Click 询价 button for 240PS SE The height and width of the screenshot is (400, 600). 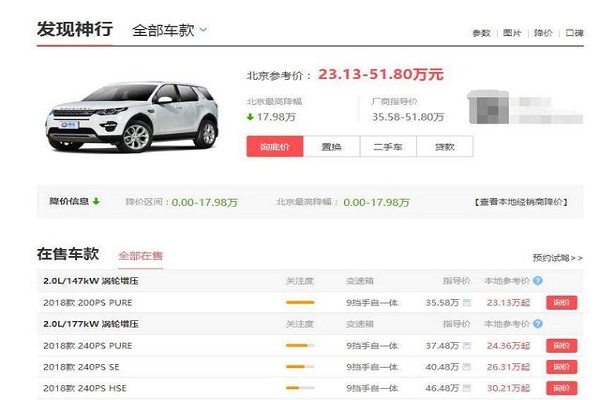[x=561, y=367]
